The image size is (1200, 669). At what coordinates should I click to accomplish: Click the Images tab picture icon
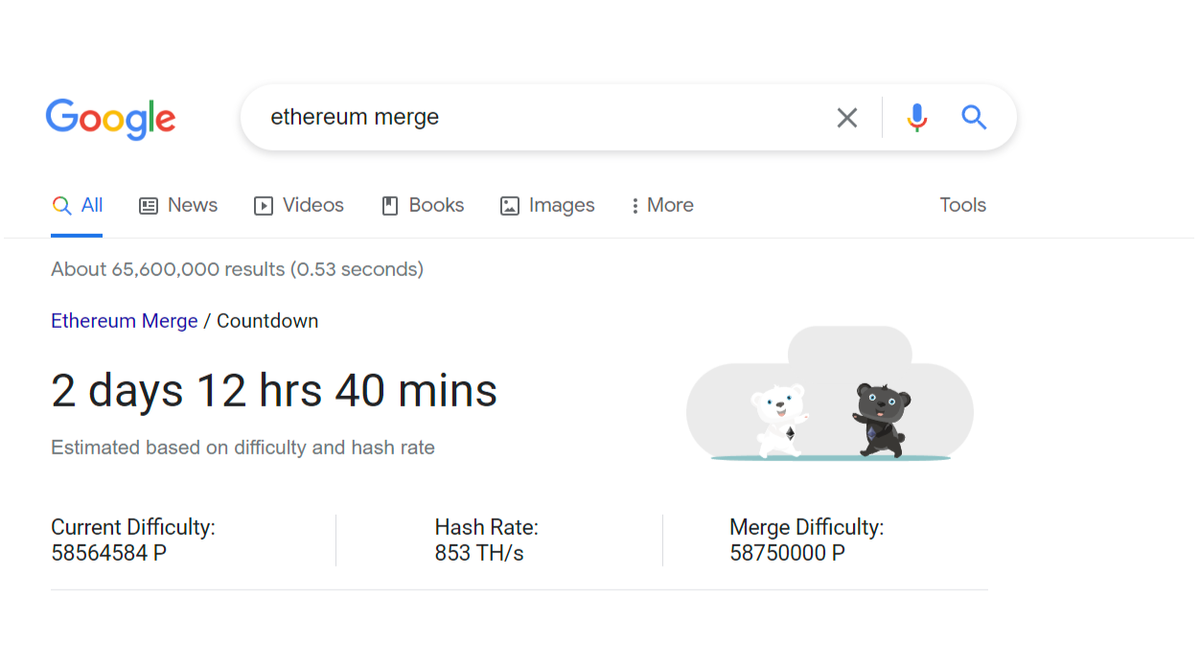(510, 206)
